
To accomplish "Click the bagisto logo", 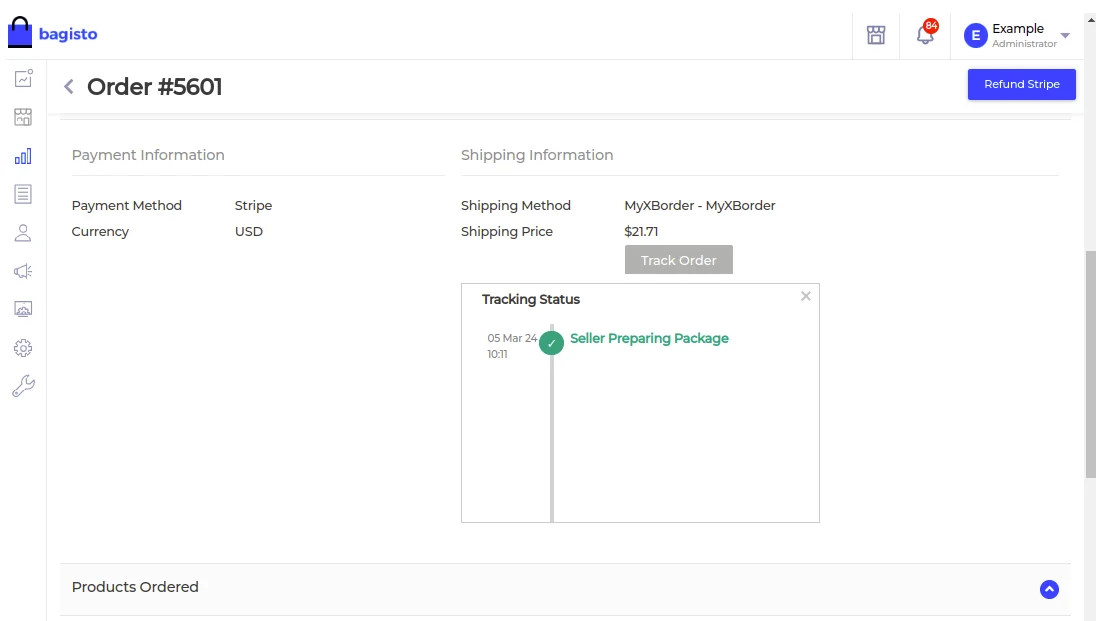I will pyautogui.click(x=53, y=33).
